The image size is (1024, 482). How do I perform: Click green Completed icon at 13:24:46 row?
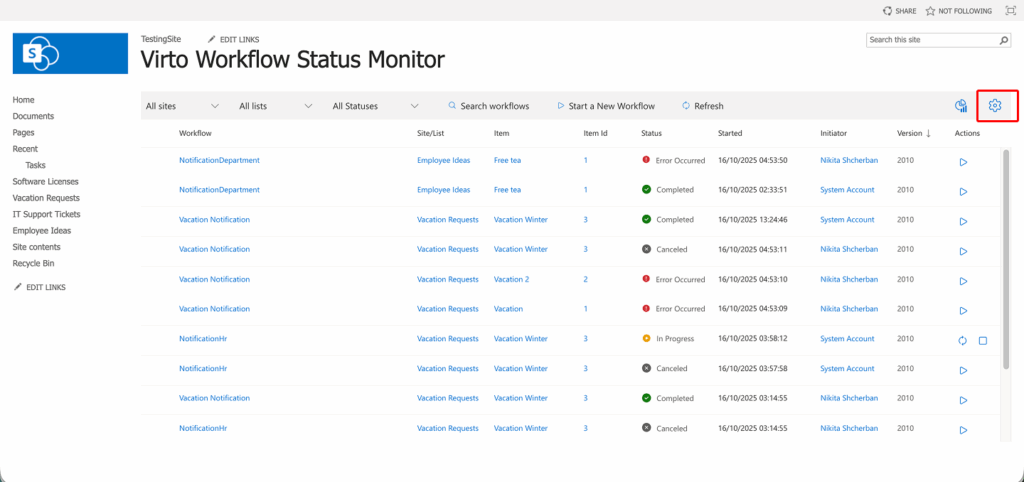click(647, 219)
